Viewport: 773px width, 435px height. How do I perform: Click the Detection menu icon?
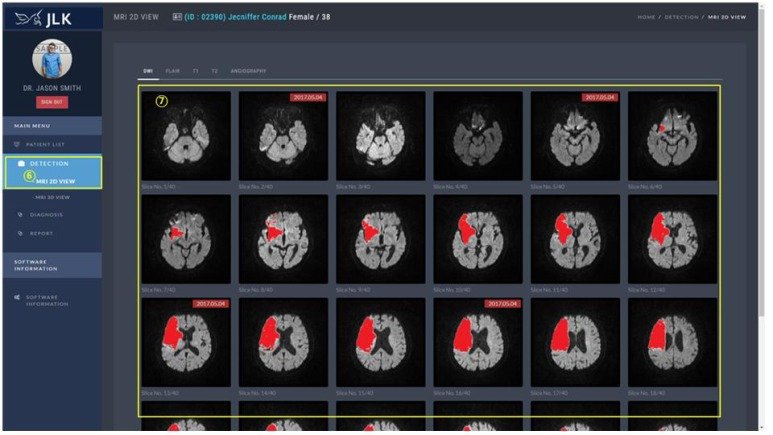tap(22, 163)
